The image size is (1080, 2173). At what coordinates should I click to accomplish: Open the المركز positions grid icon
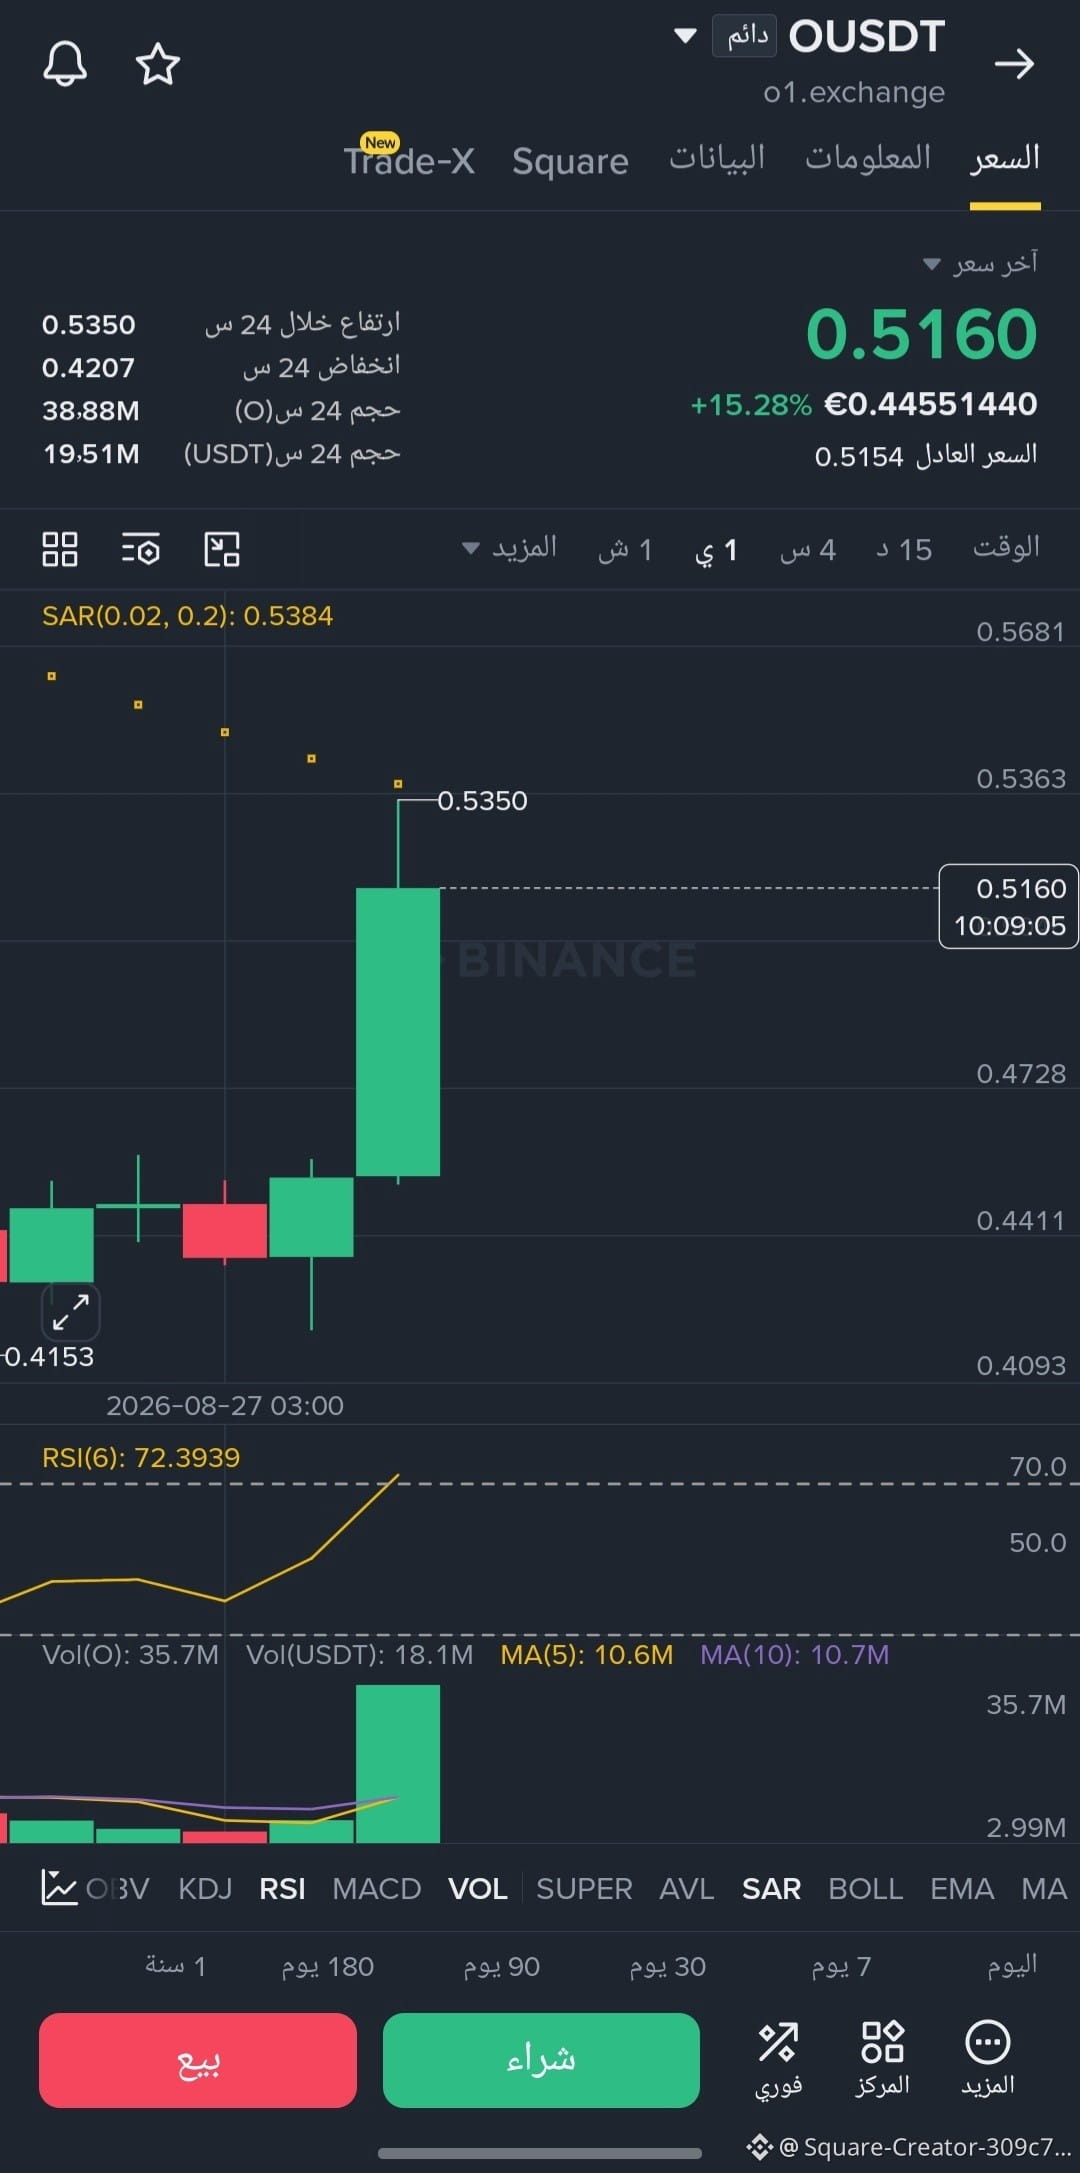point(882,2059)
